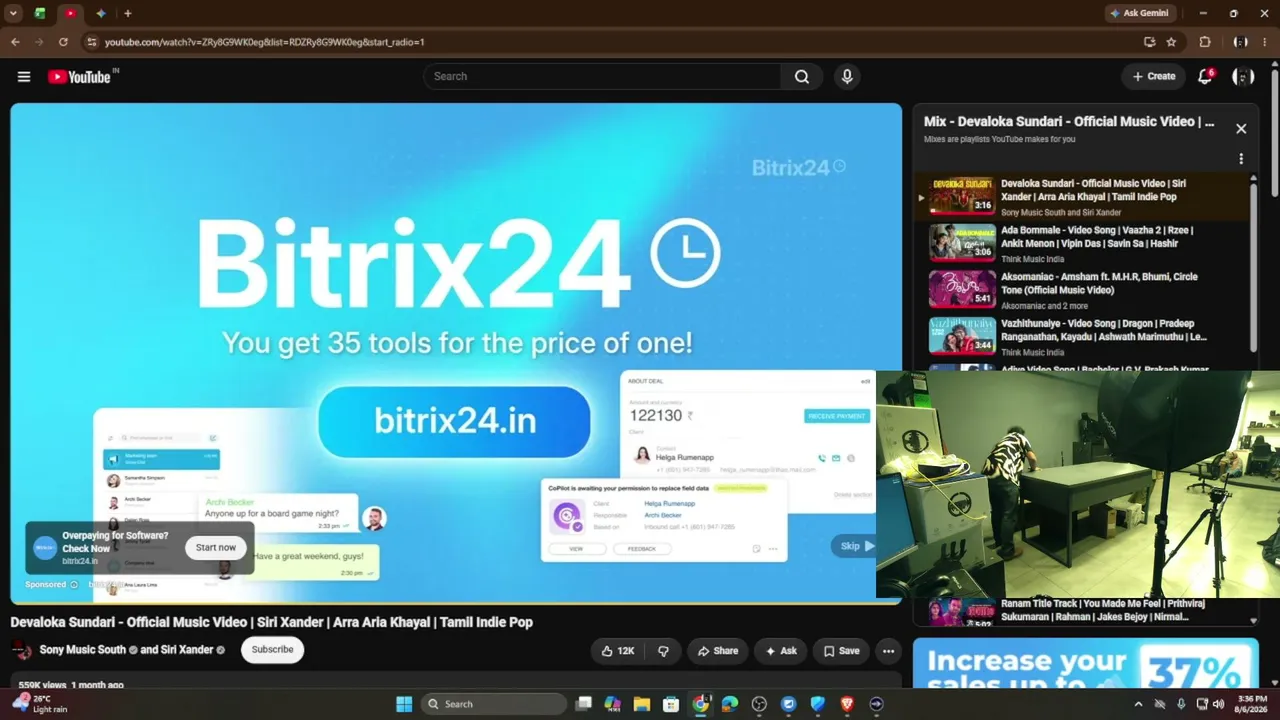Open the tab search dropdown arrow

pyautogui.click(x=13, y=13)
